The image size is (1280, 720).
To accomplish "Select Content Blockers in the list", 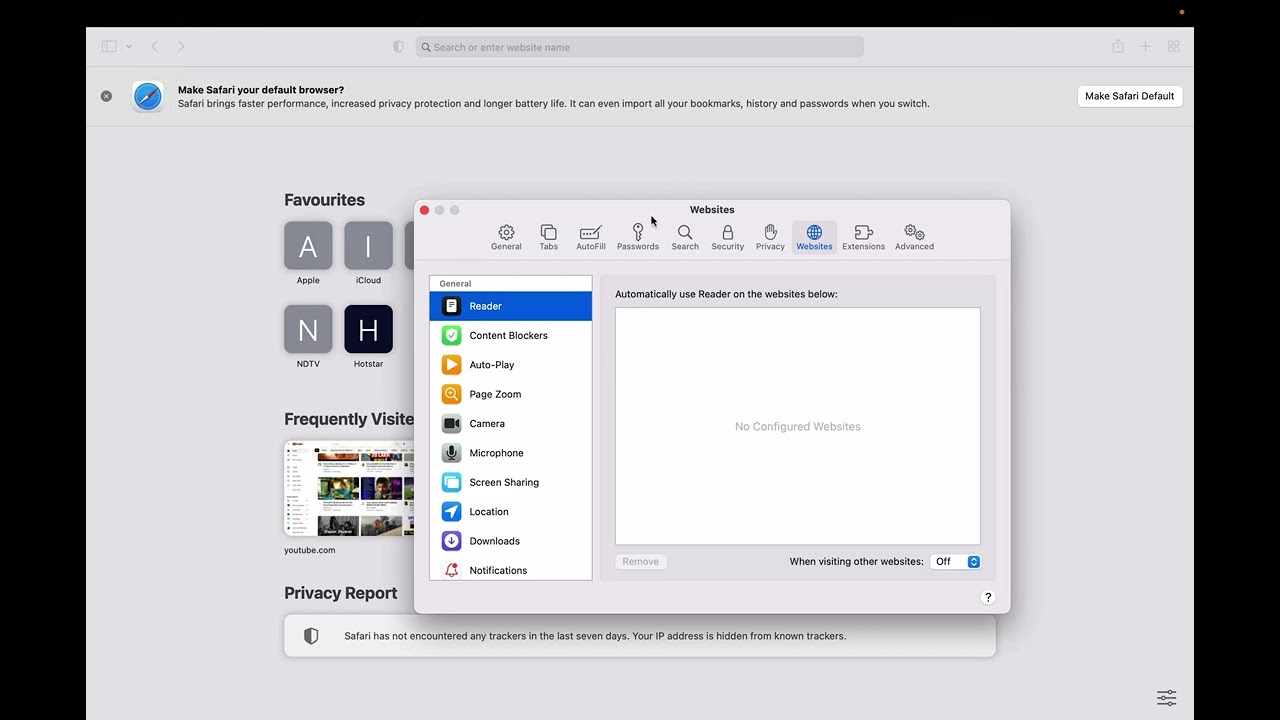I will [x=510, y=335].
